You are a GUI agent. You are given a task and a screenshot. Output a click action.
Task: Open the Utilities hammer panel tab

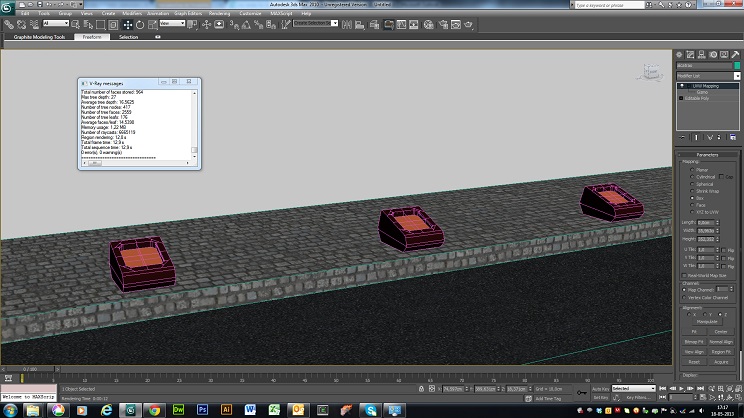point(735,55)
